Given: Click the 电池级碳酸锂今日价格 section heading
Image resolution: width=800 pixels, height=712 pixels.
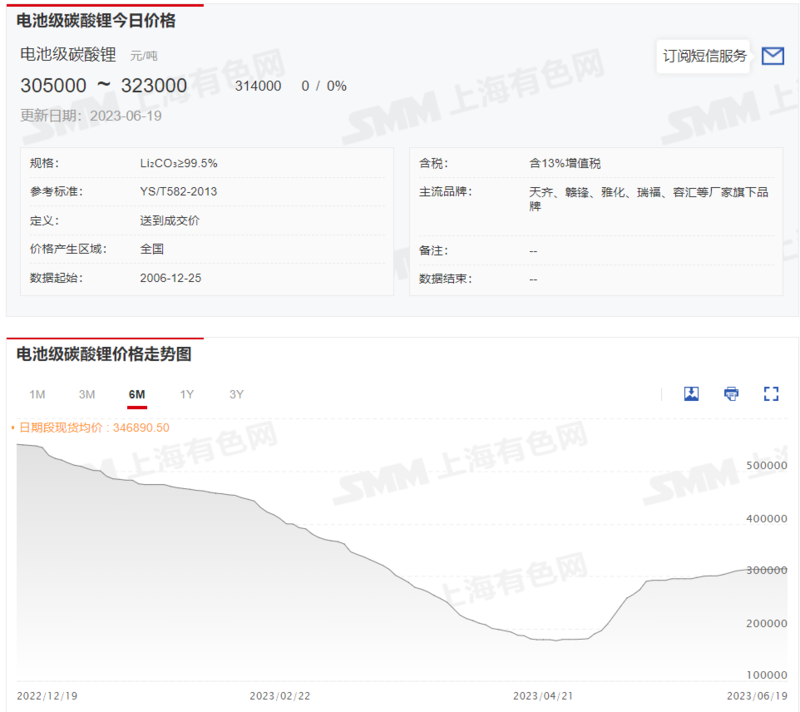Looking at the screenshot, I should point(95,19).
